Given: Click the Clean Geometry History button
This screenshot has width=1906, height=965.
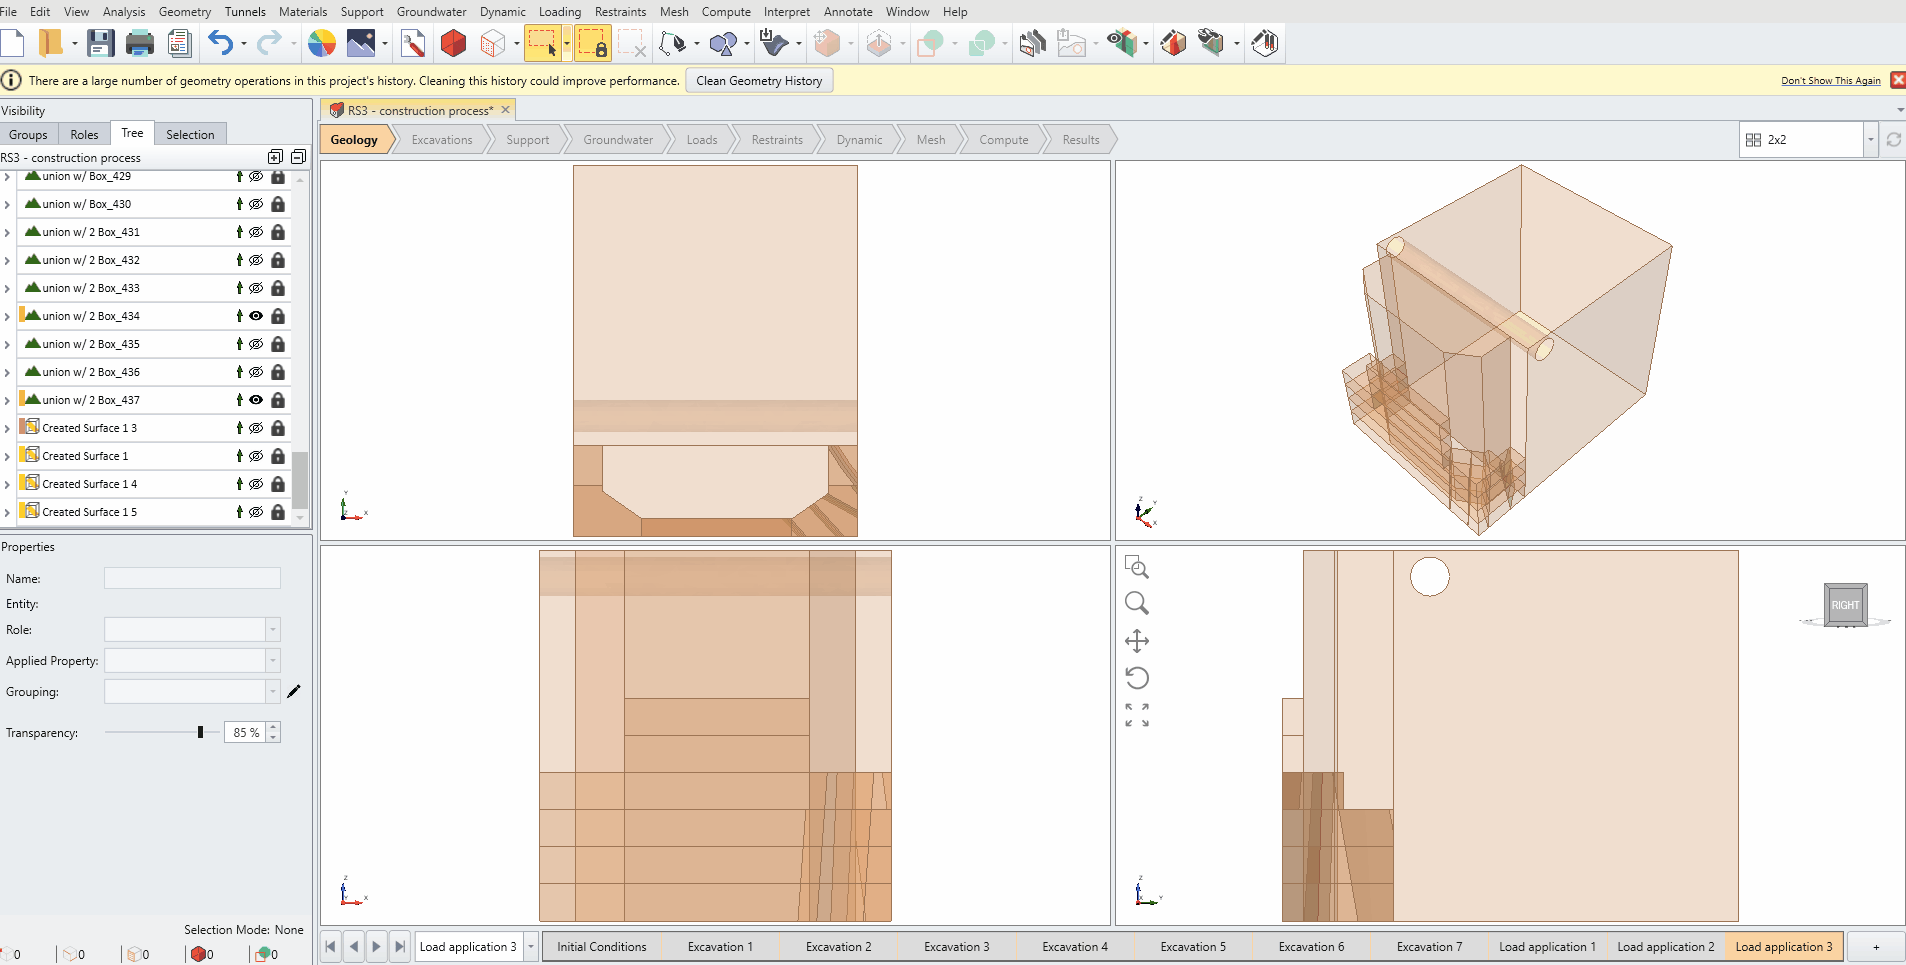Looking at the screenshot, I should (x=758, y=80).
